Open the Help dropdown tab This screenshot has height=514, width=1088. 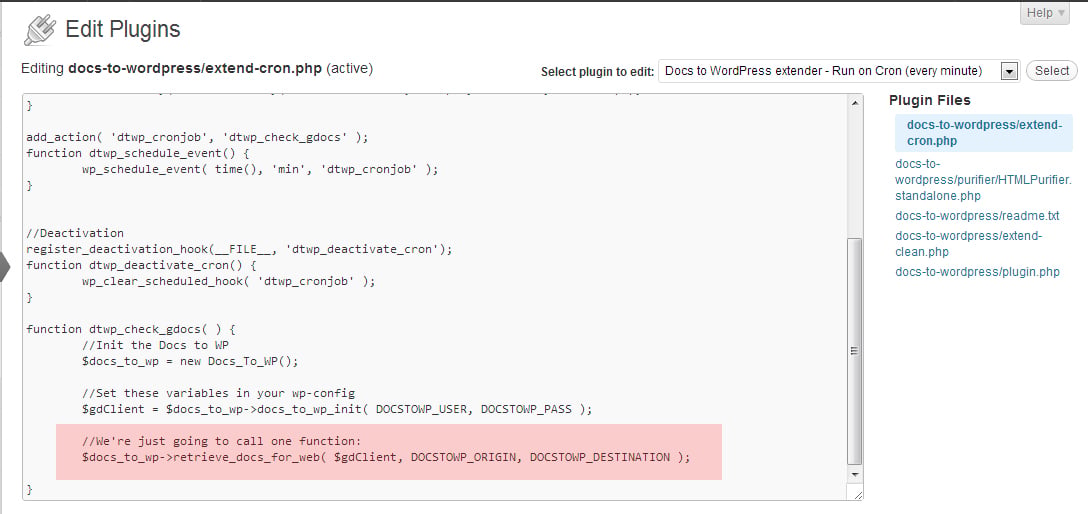click(1044, 12)
